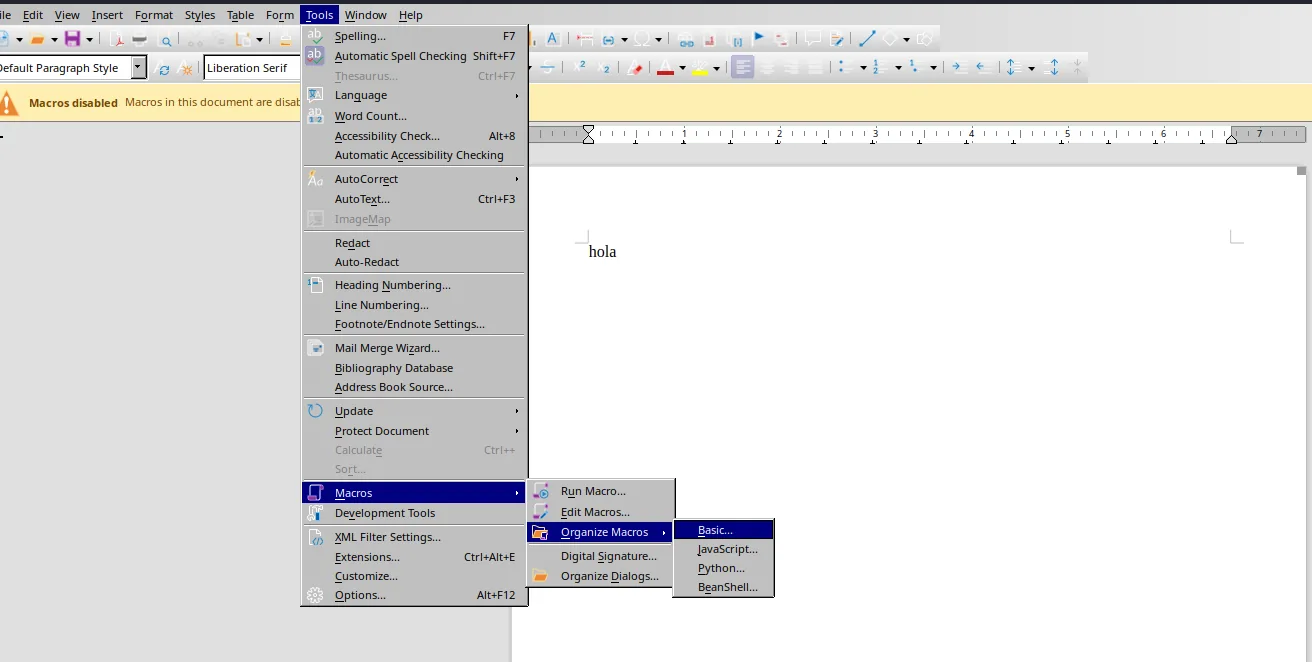The width and height of the screenshot is (1312, 662).
Task: Open the Save button dropdown arrow
Action: 89,40
